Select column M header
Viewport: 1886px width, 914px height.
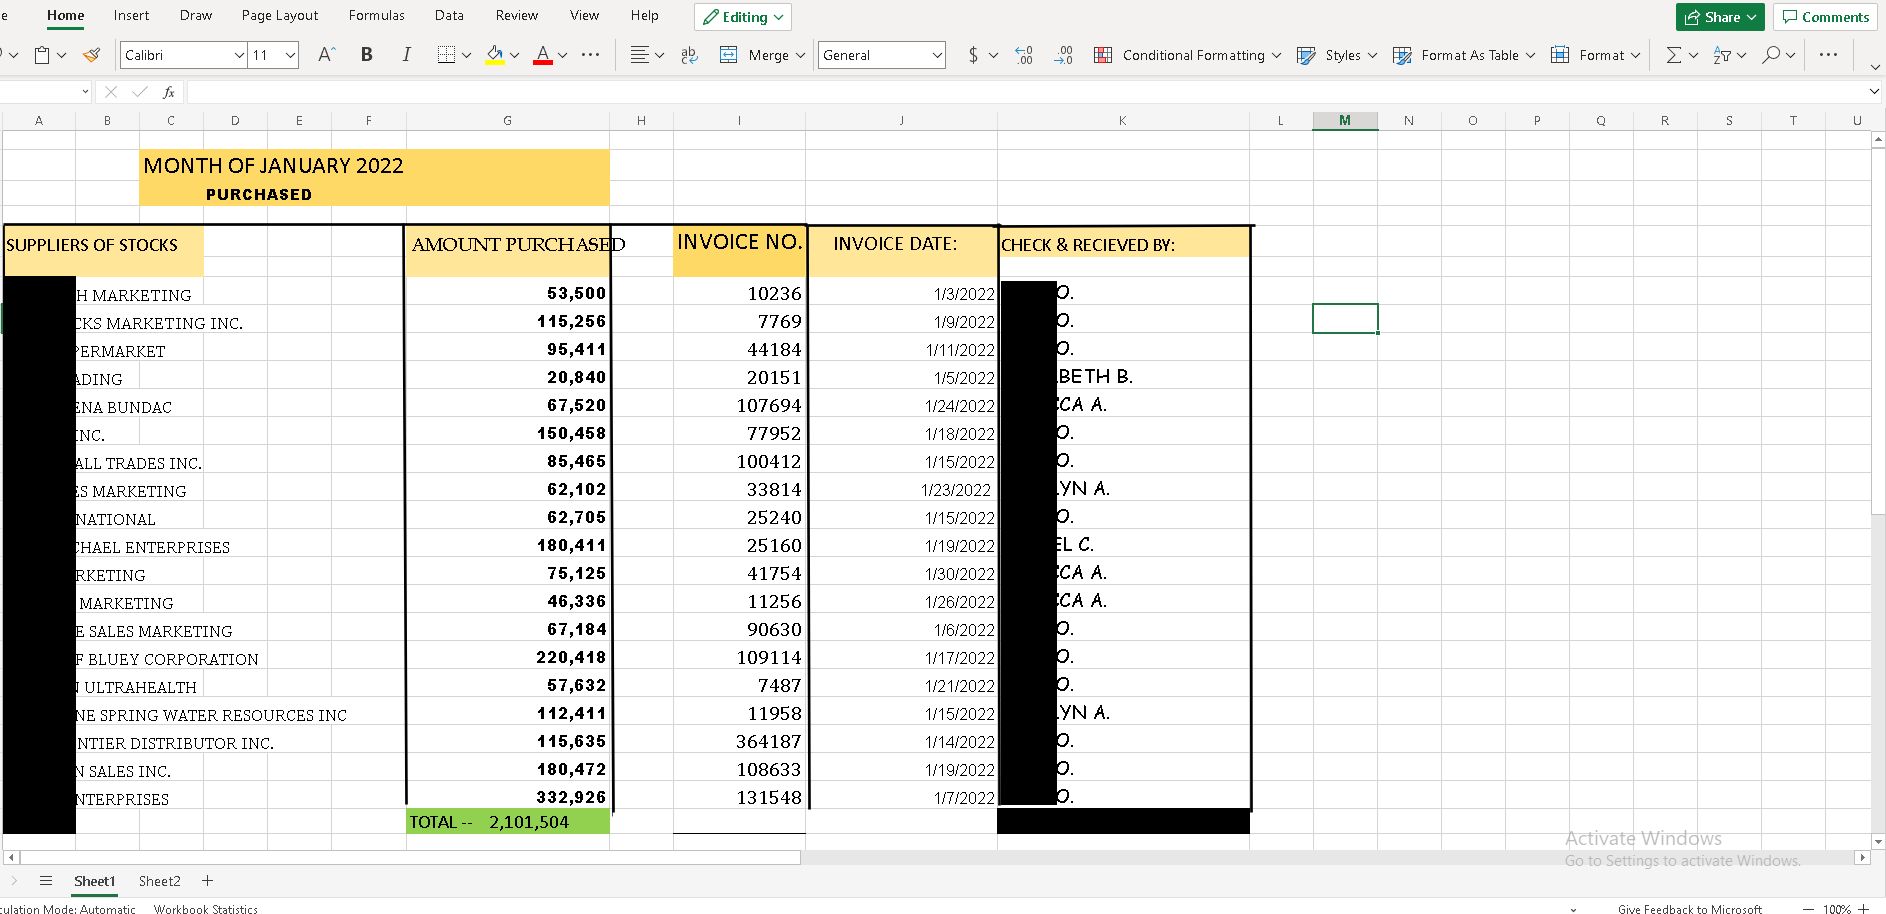tap(1345, 121)
